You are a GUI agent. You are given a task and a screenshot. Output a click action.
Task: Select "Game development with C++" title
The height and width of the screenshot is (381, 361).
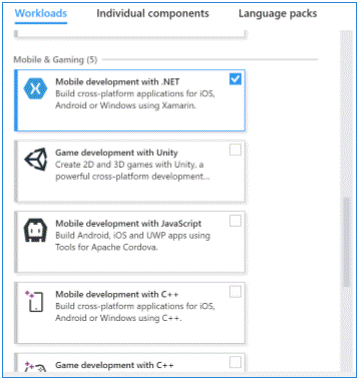tap(114, 365)
